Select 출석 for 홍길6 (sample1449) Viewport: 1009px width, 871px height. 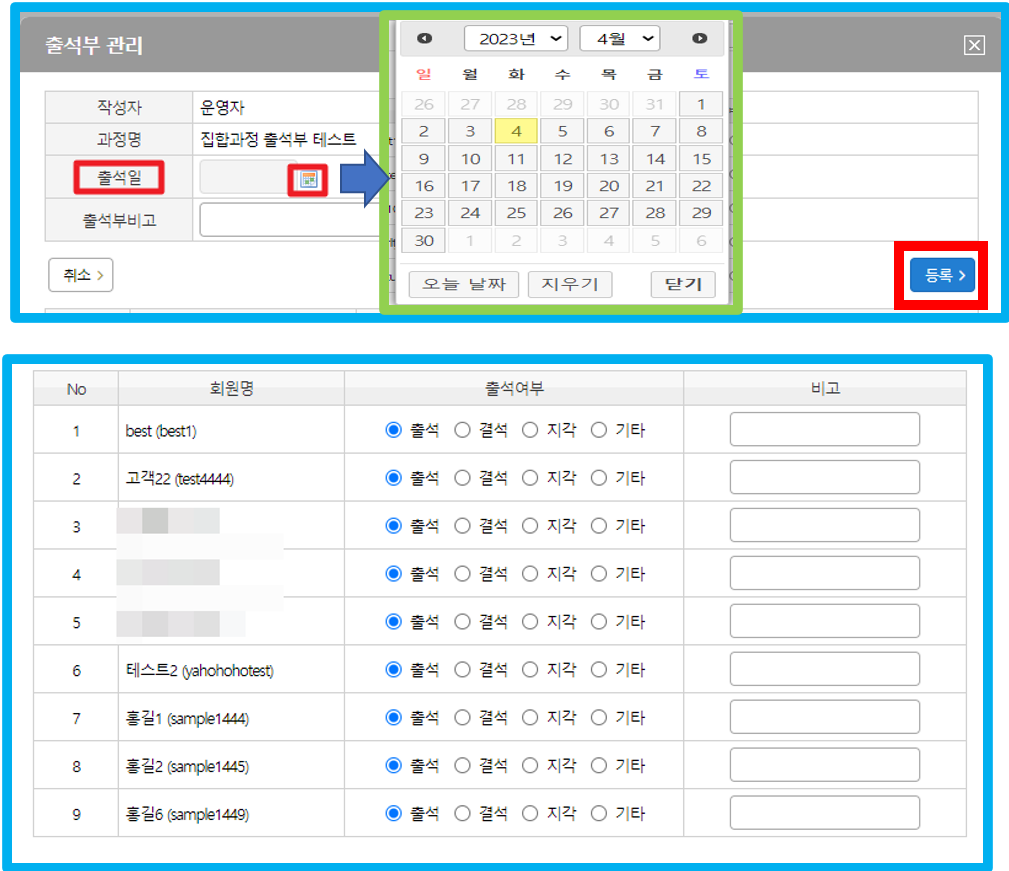393,814
